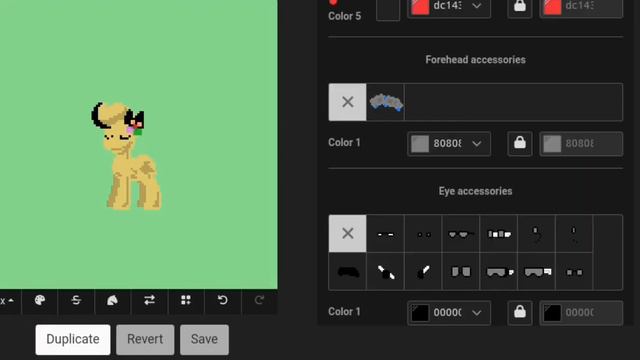Remove forehead accessory with X tile
Viewport: 640px width, 360px height.
(x=347, y=102)
